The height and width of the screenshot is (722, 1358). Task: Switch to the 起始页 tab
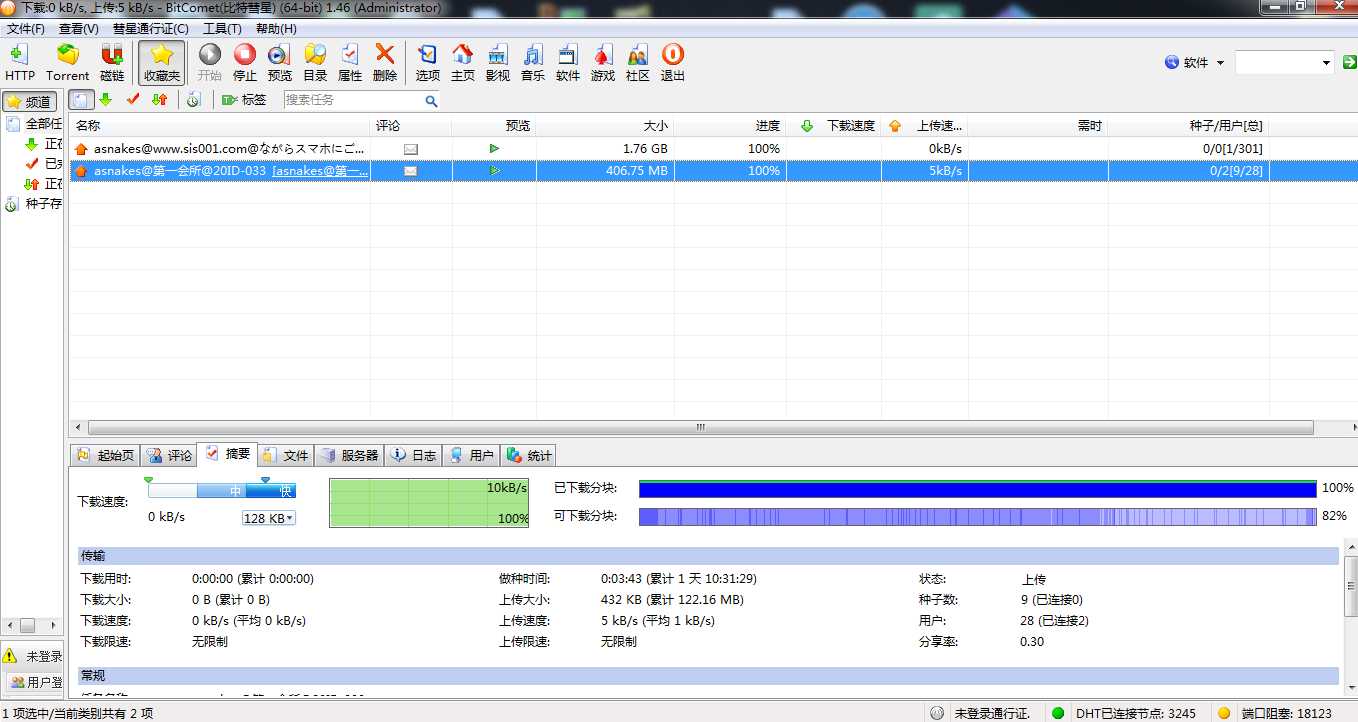point(106,455)
